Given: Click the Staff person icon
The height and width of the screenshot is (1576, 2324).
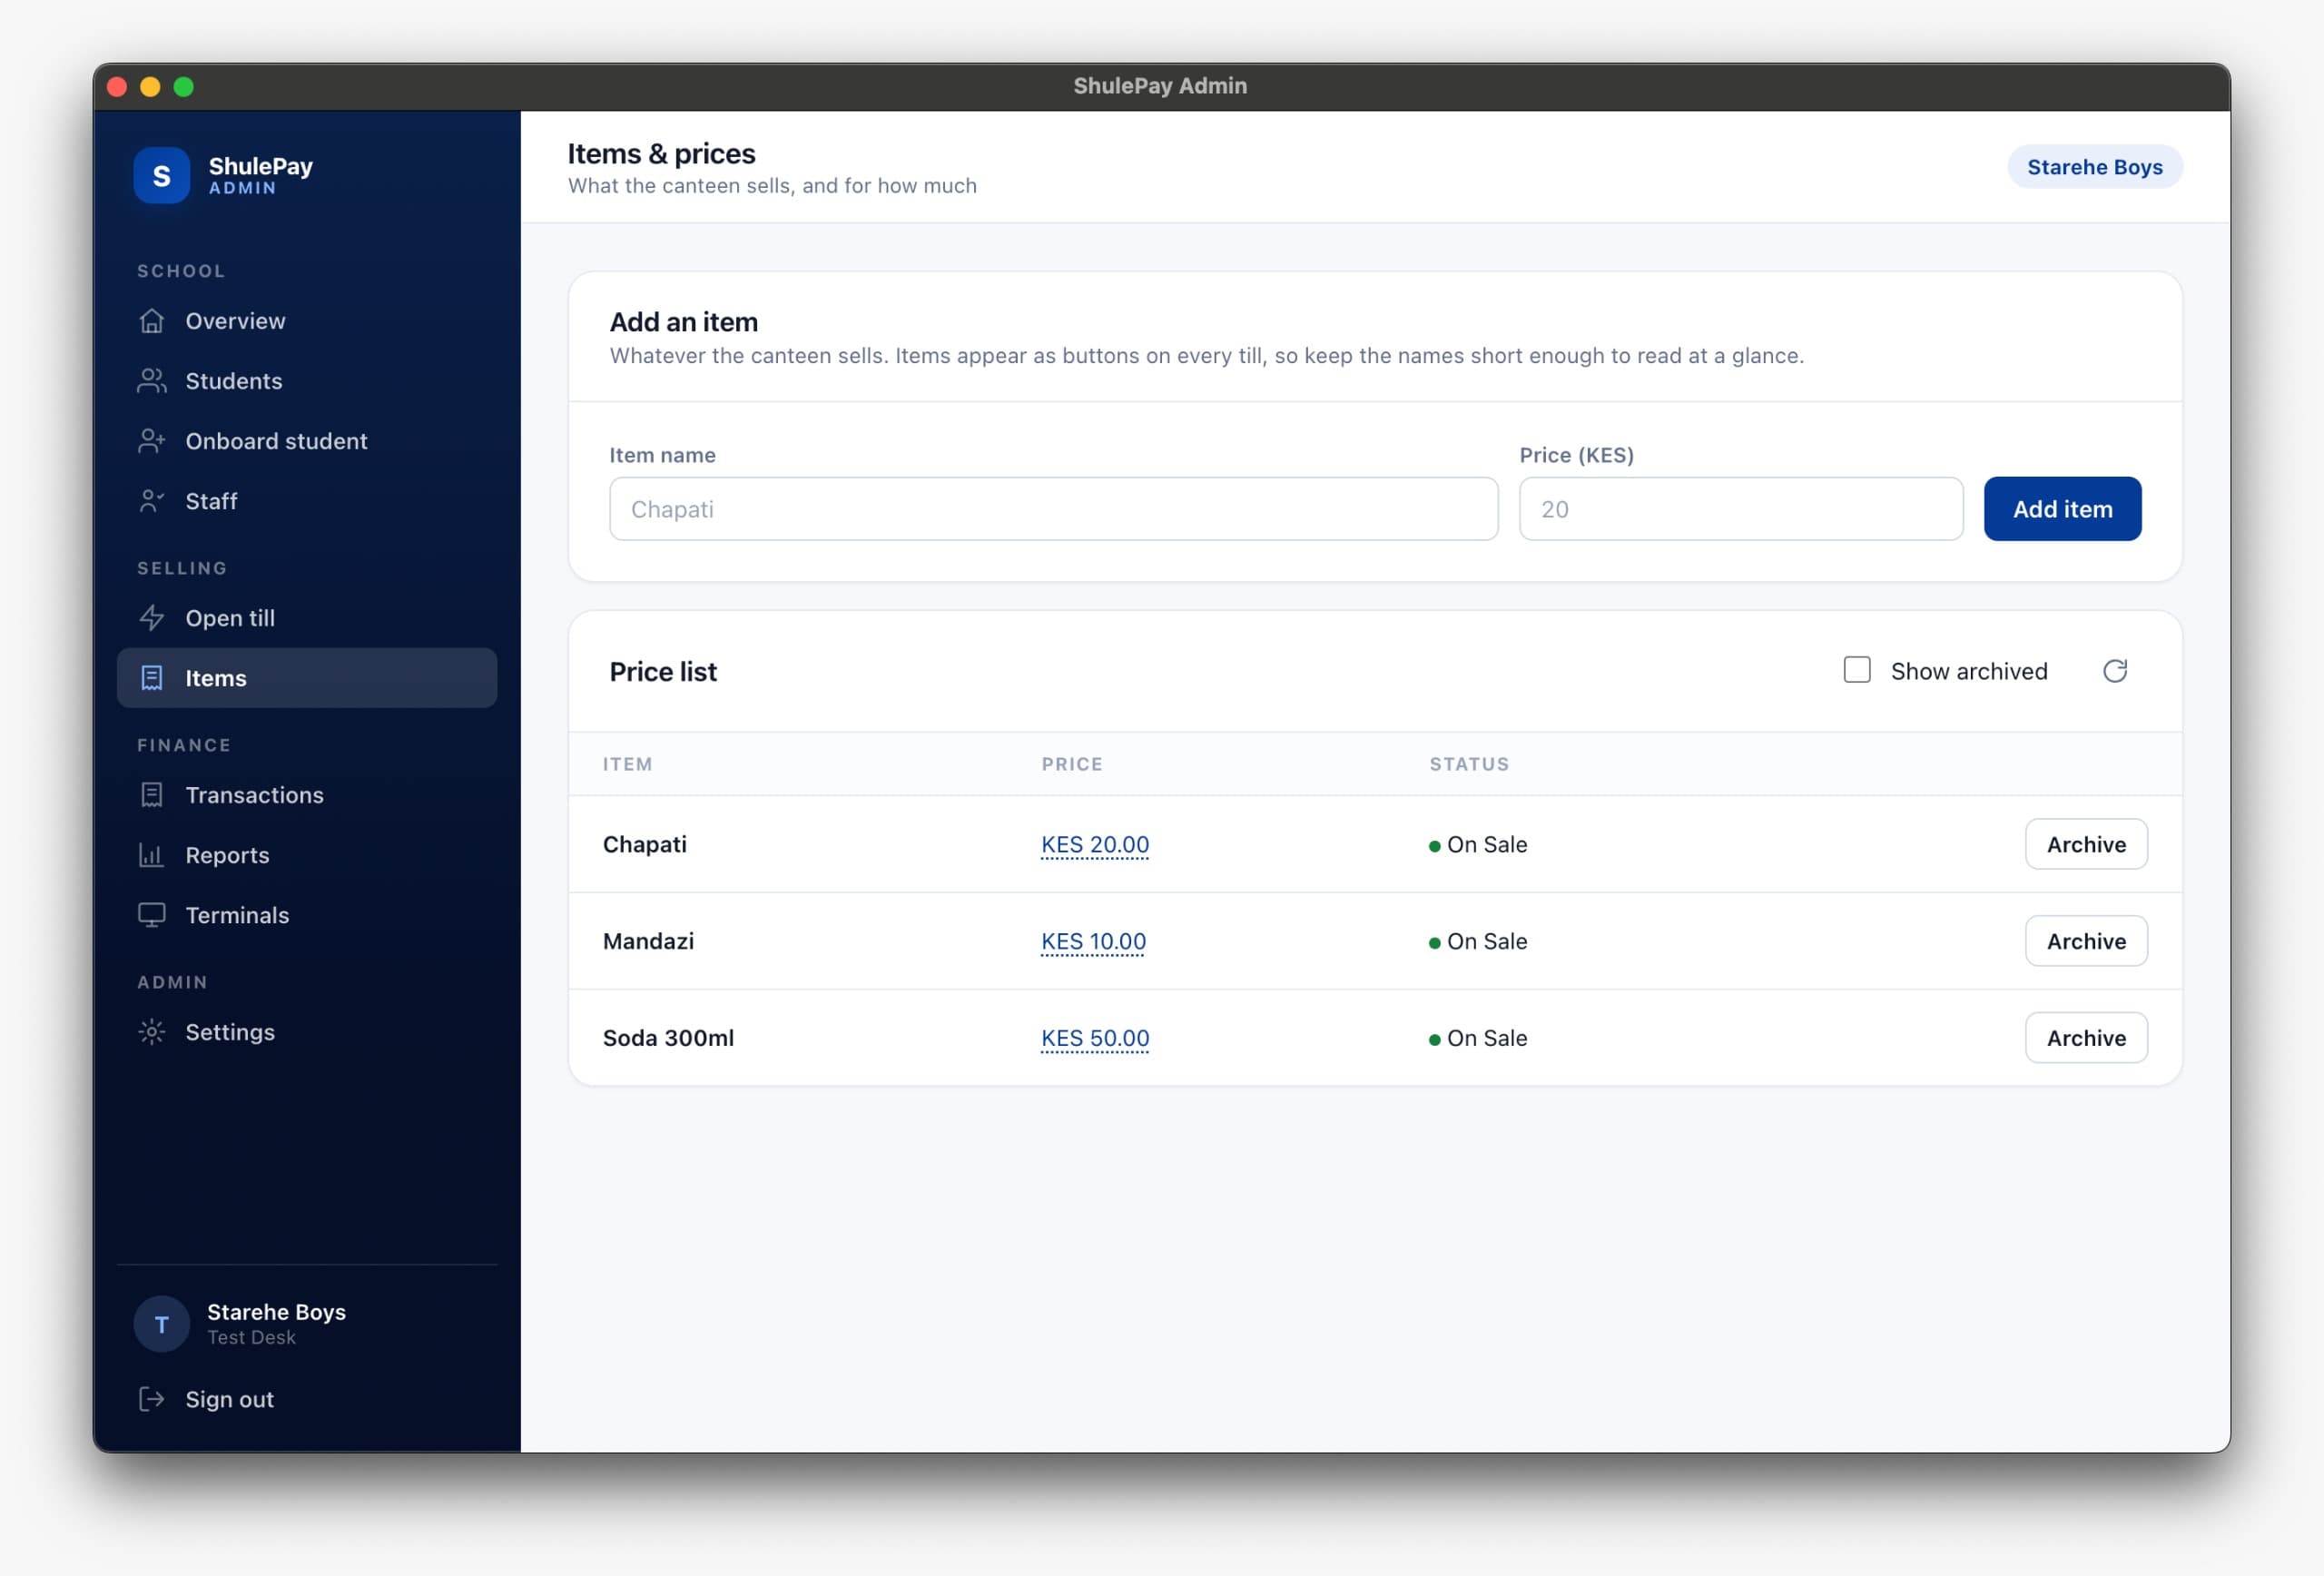Looking at the screenshot, I should tap(151, 501).
